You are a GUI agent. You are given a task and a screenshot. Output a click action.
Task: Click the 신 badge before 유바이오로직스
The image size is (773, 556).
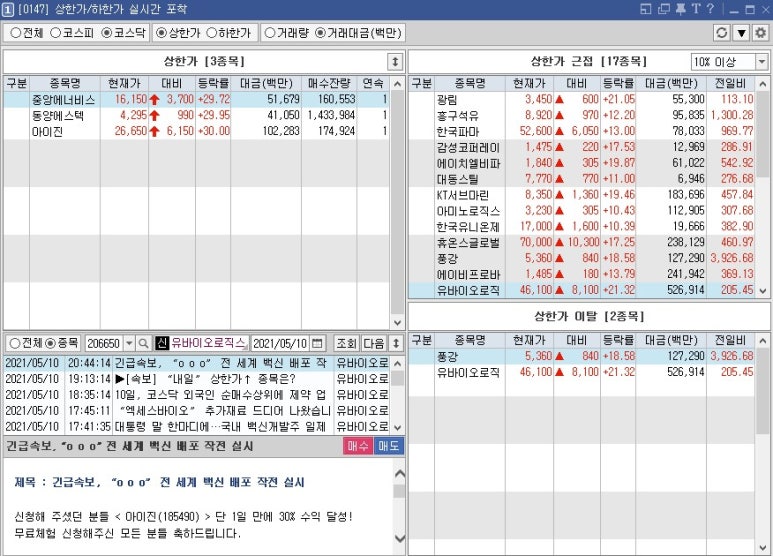click(x=162, y=343)
